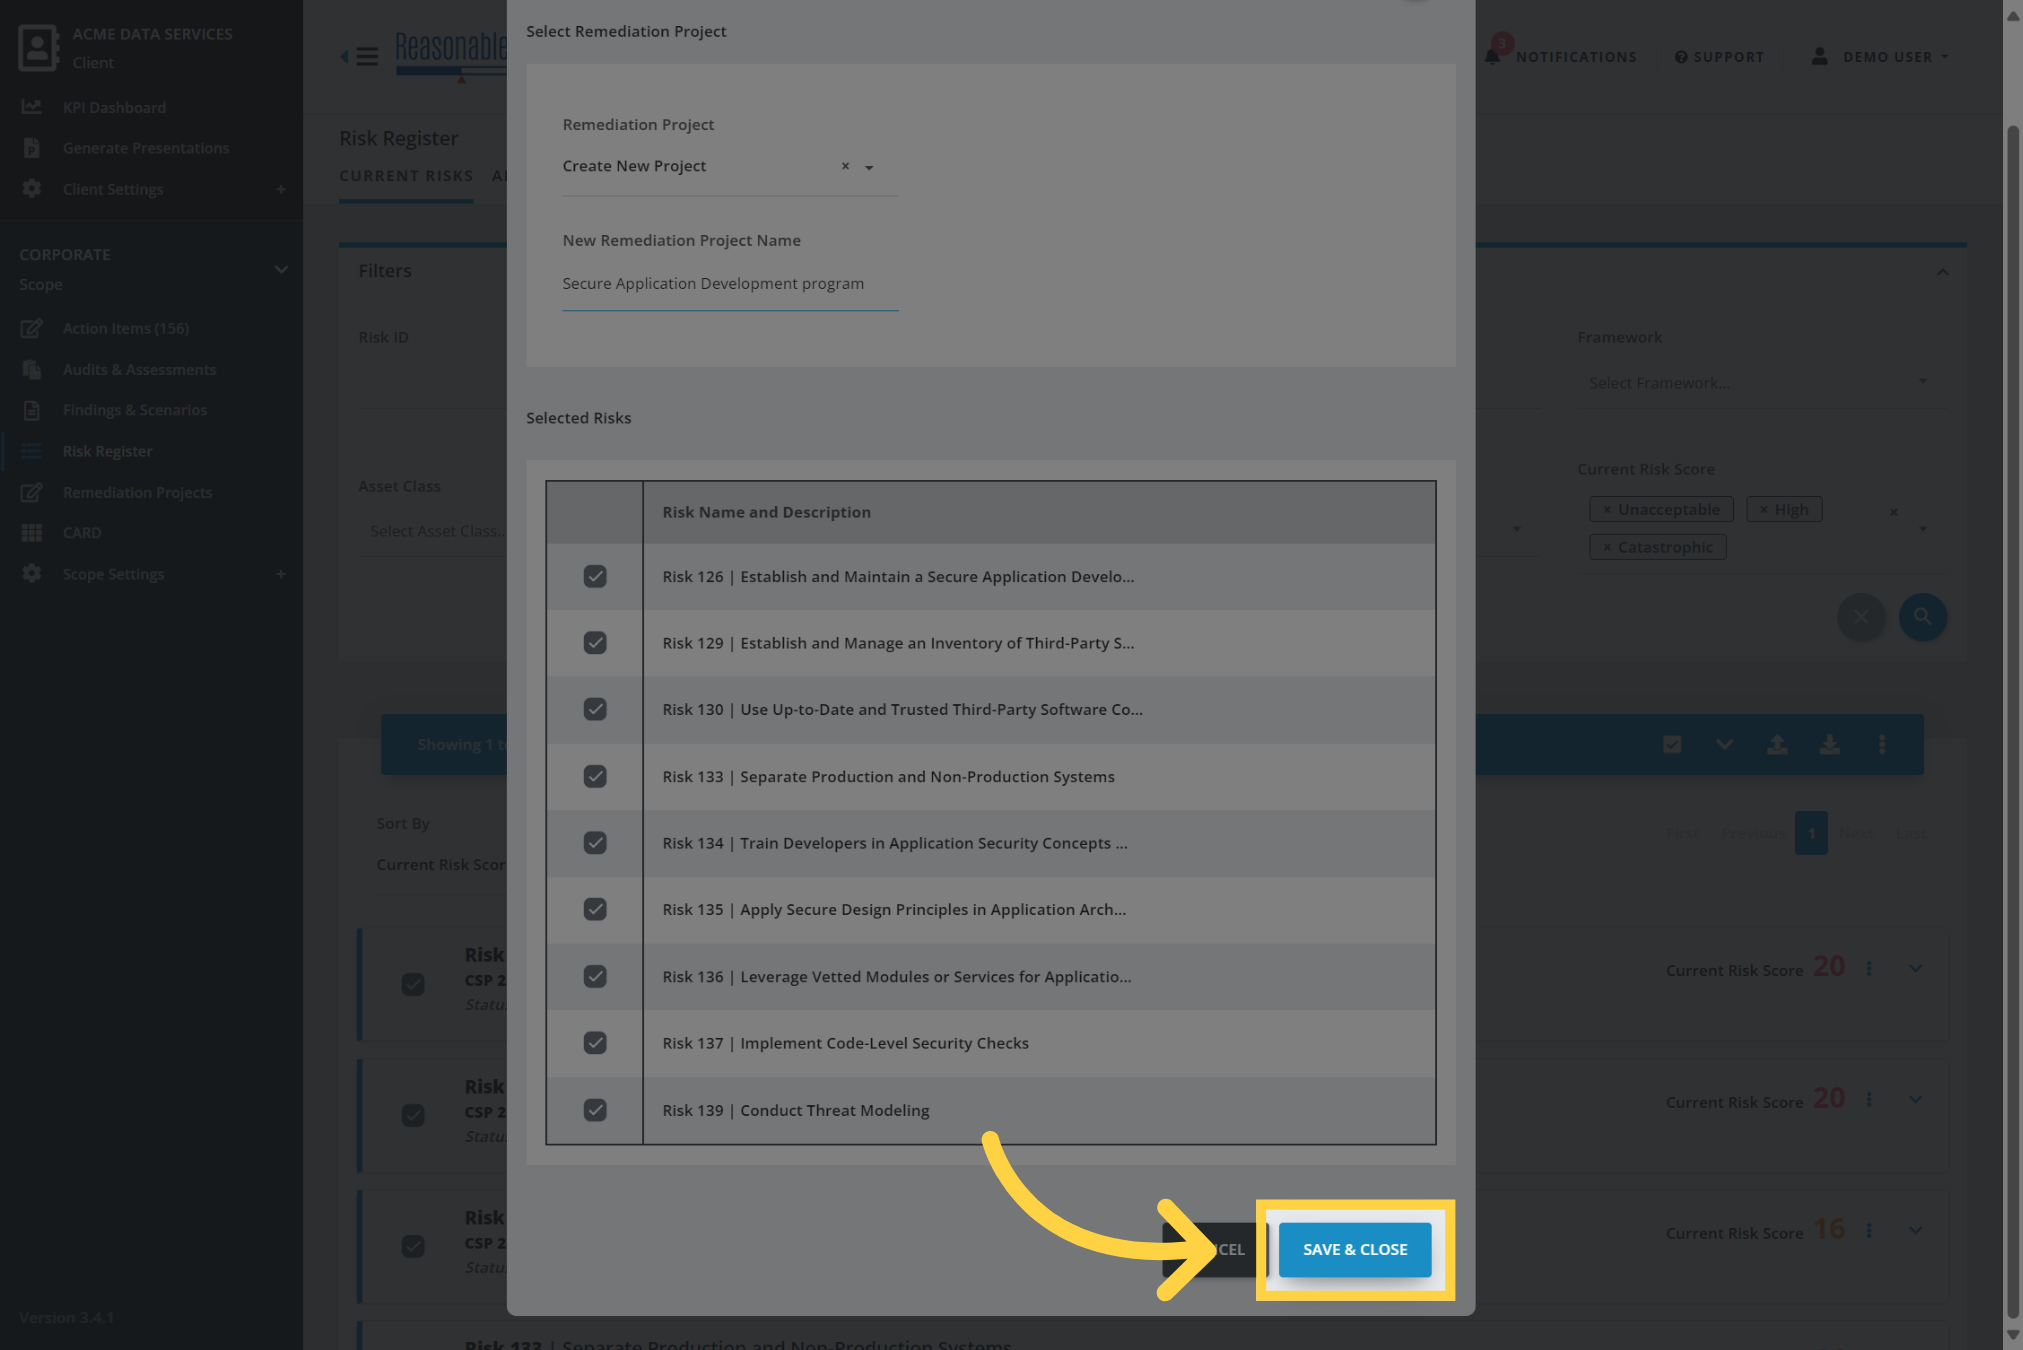Open the toolbar chevron dropdown
The height and width of the screenshot is (1350, 2023).
tap(1724, 744)
